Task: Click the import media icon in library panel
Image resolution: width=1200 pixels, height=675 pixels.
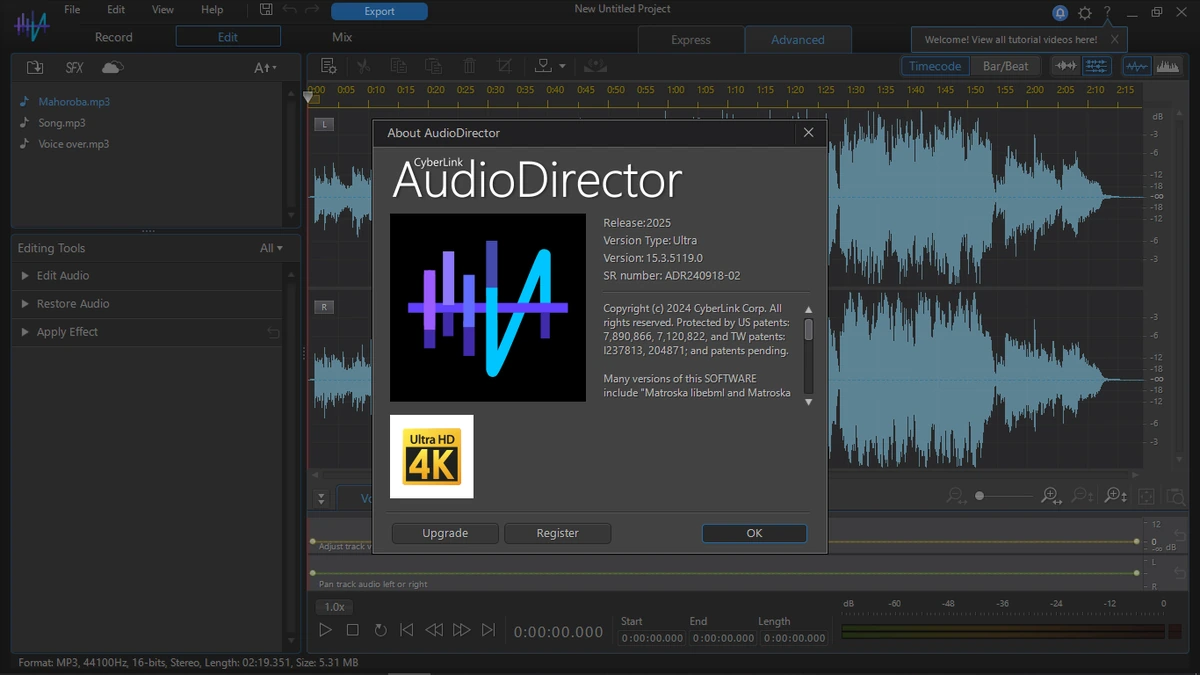Action: click(x=35, y=67)
